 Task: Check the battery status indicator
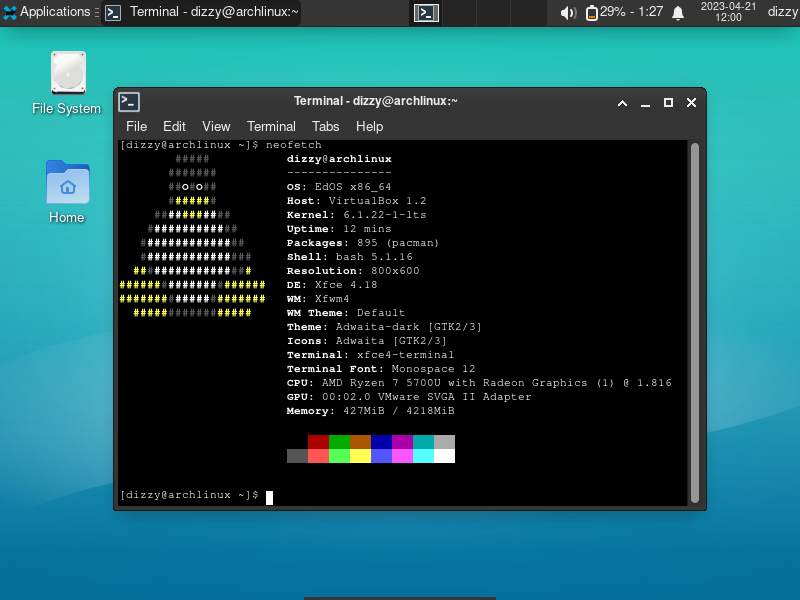pyautogui.click(x=624, y=12)
